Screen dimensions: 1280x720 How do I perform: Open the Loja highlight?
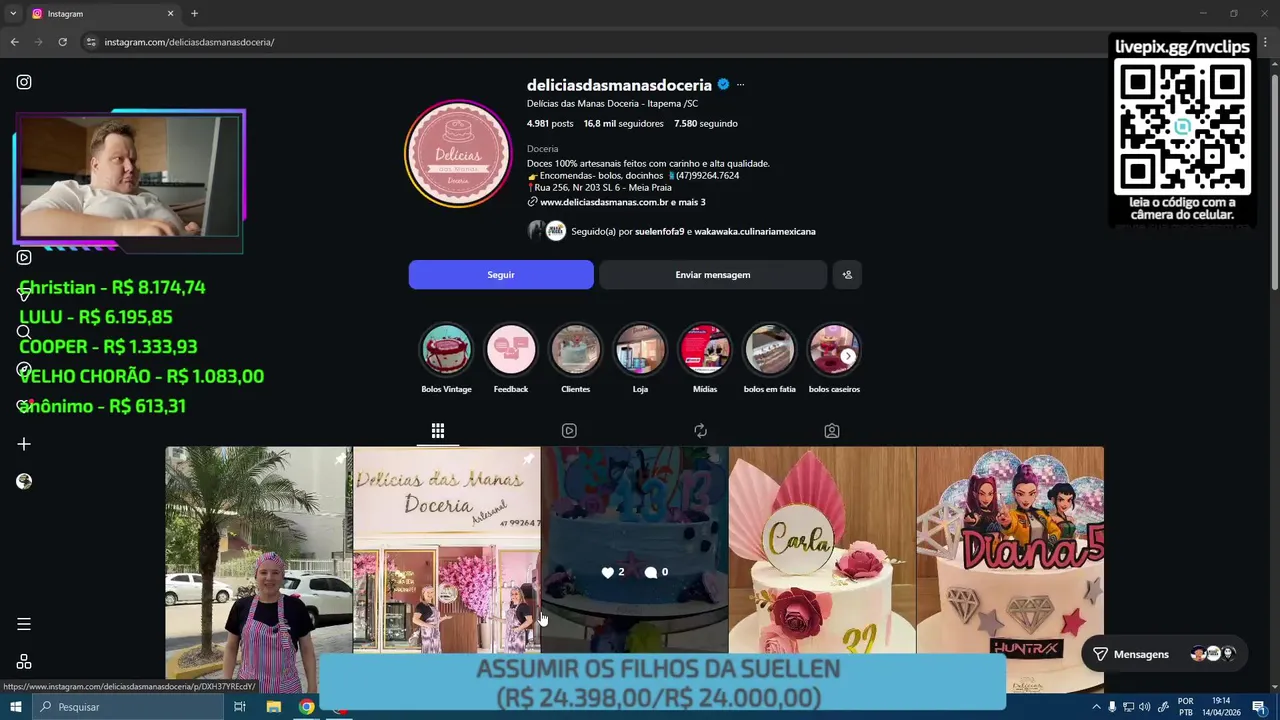(640, 358)
